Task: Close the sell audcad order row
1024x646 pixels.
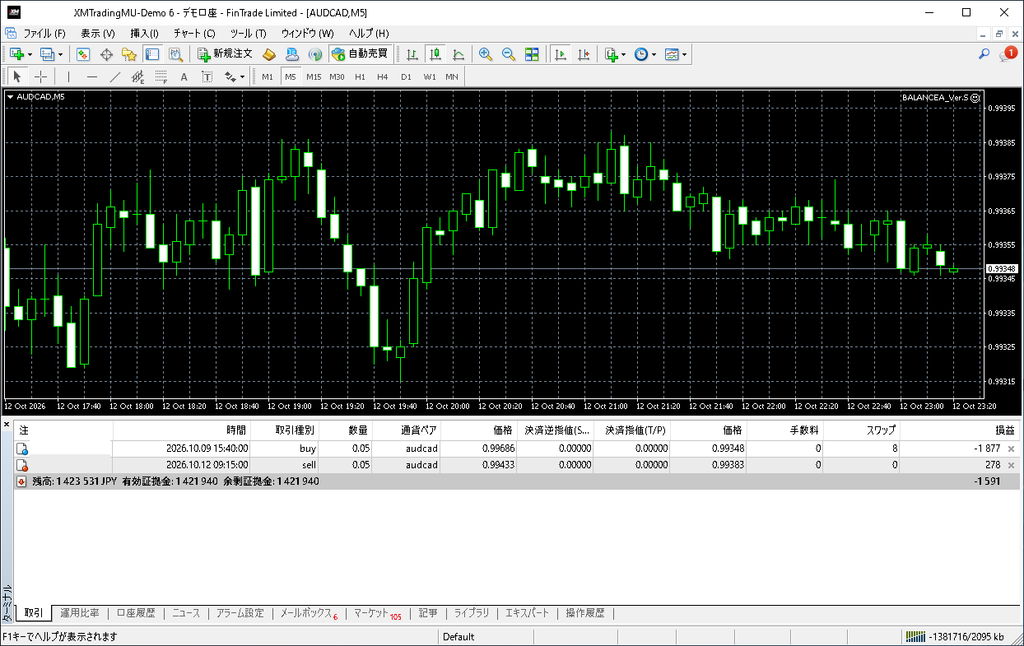Action: [x=1011, y=465]
